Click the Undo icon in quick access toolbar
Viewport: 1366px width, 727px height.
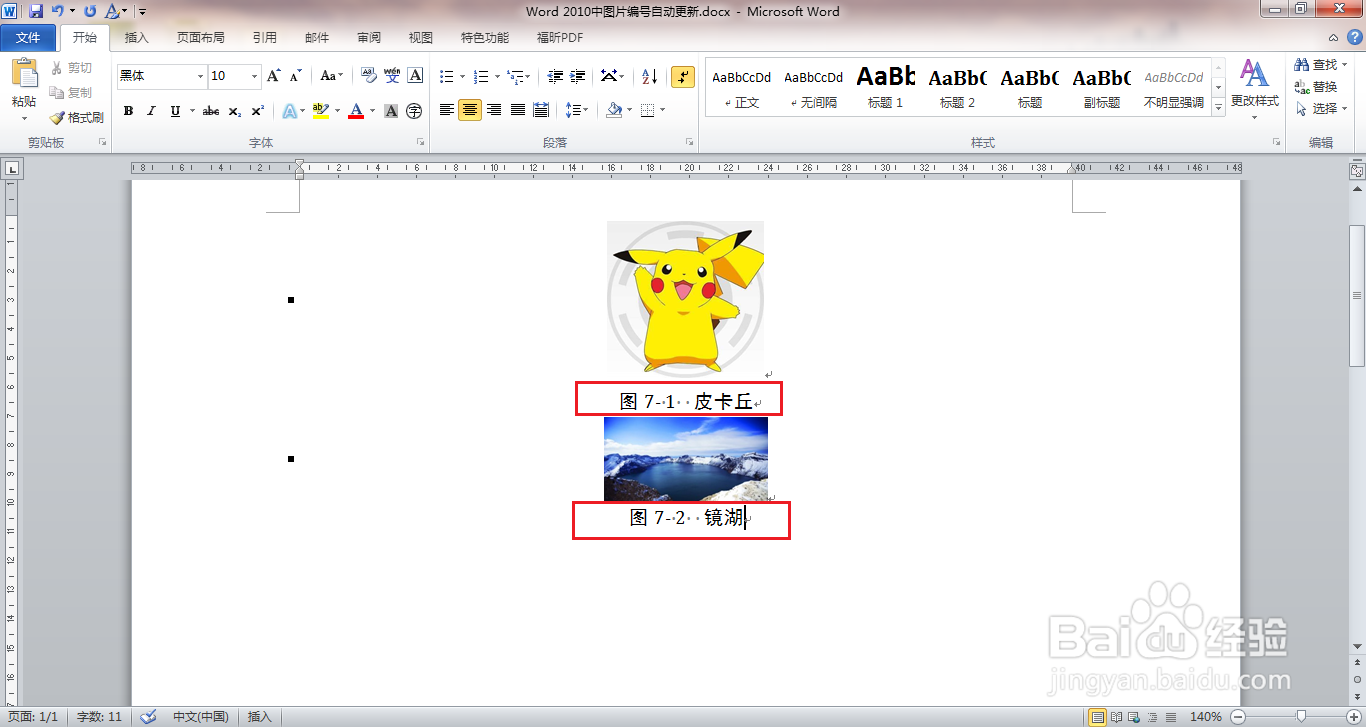pyautogui.click(x=58, y=11)
